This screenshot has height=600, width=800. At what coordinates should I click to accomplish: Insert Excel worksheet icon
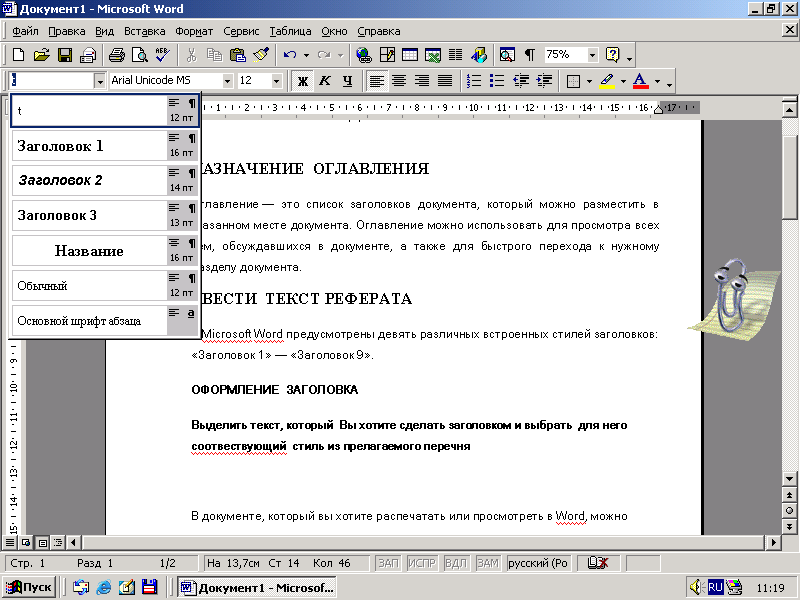coord(433,55)
